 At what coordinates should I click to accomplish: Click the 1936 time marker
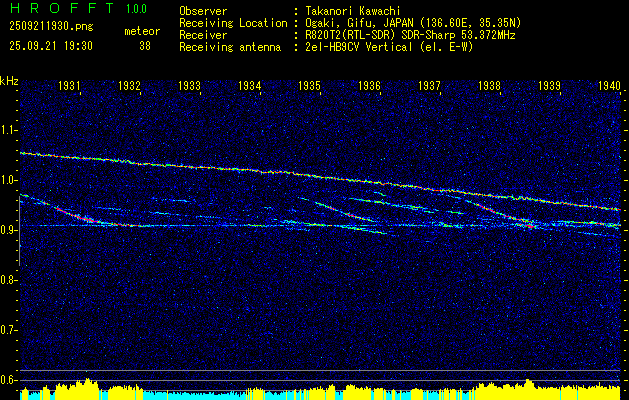click(369, 85)
